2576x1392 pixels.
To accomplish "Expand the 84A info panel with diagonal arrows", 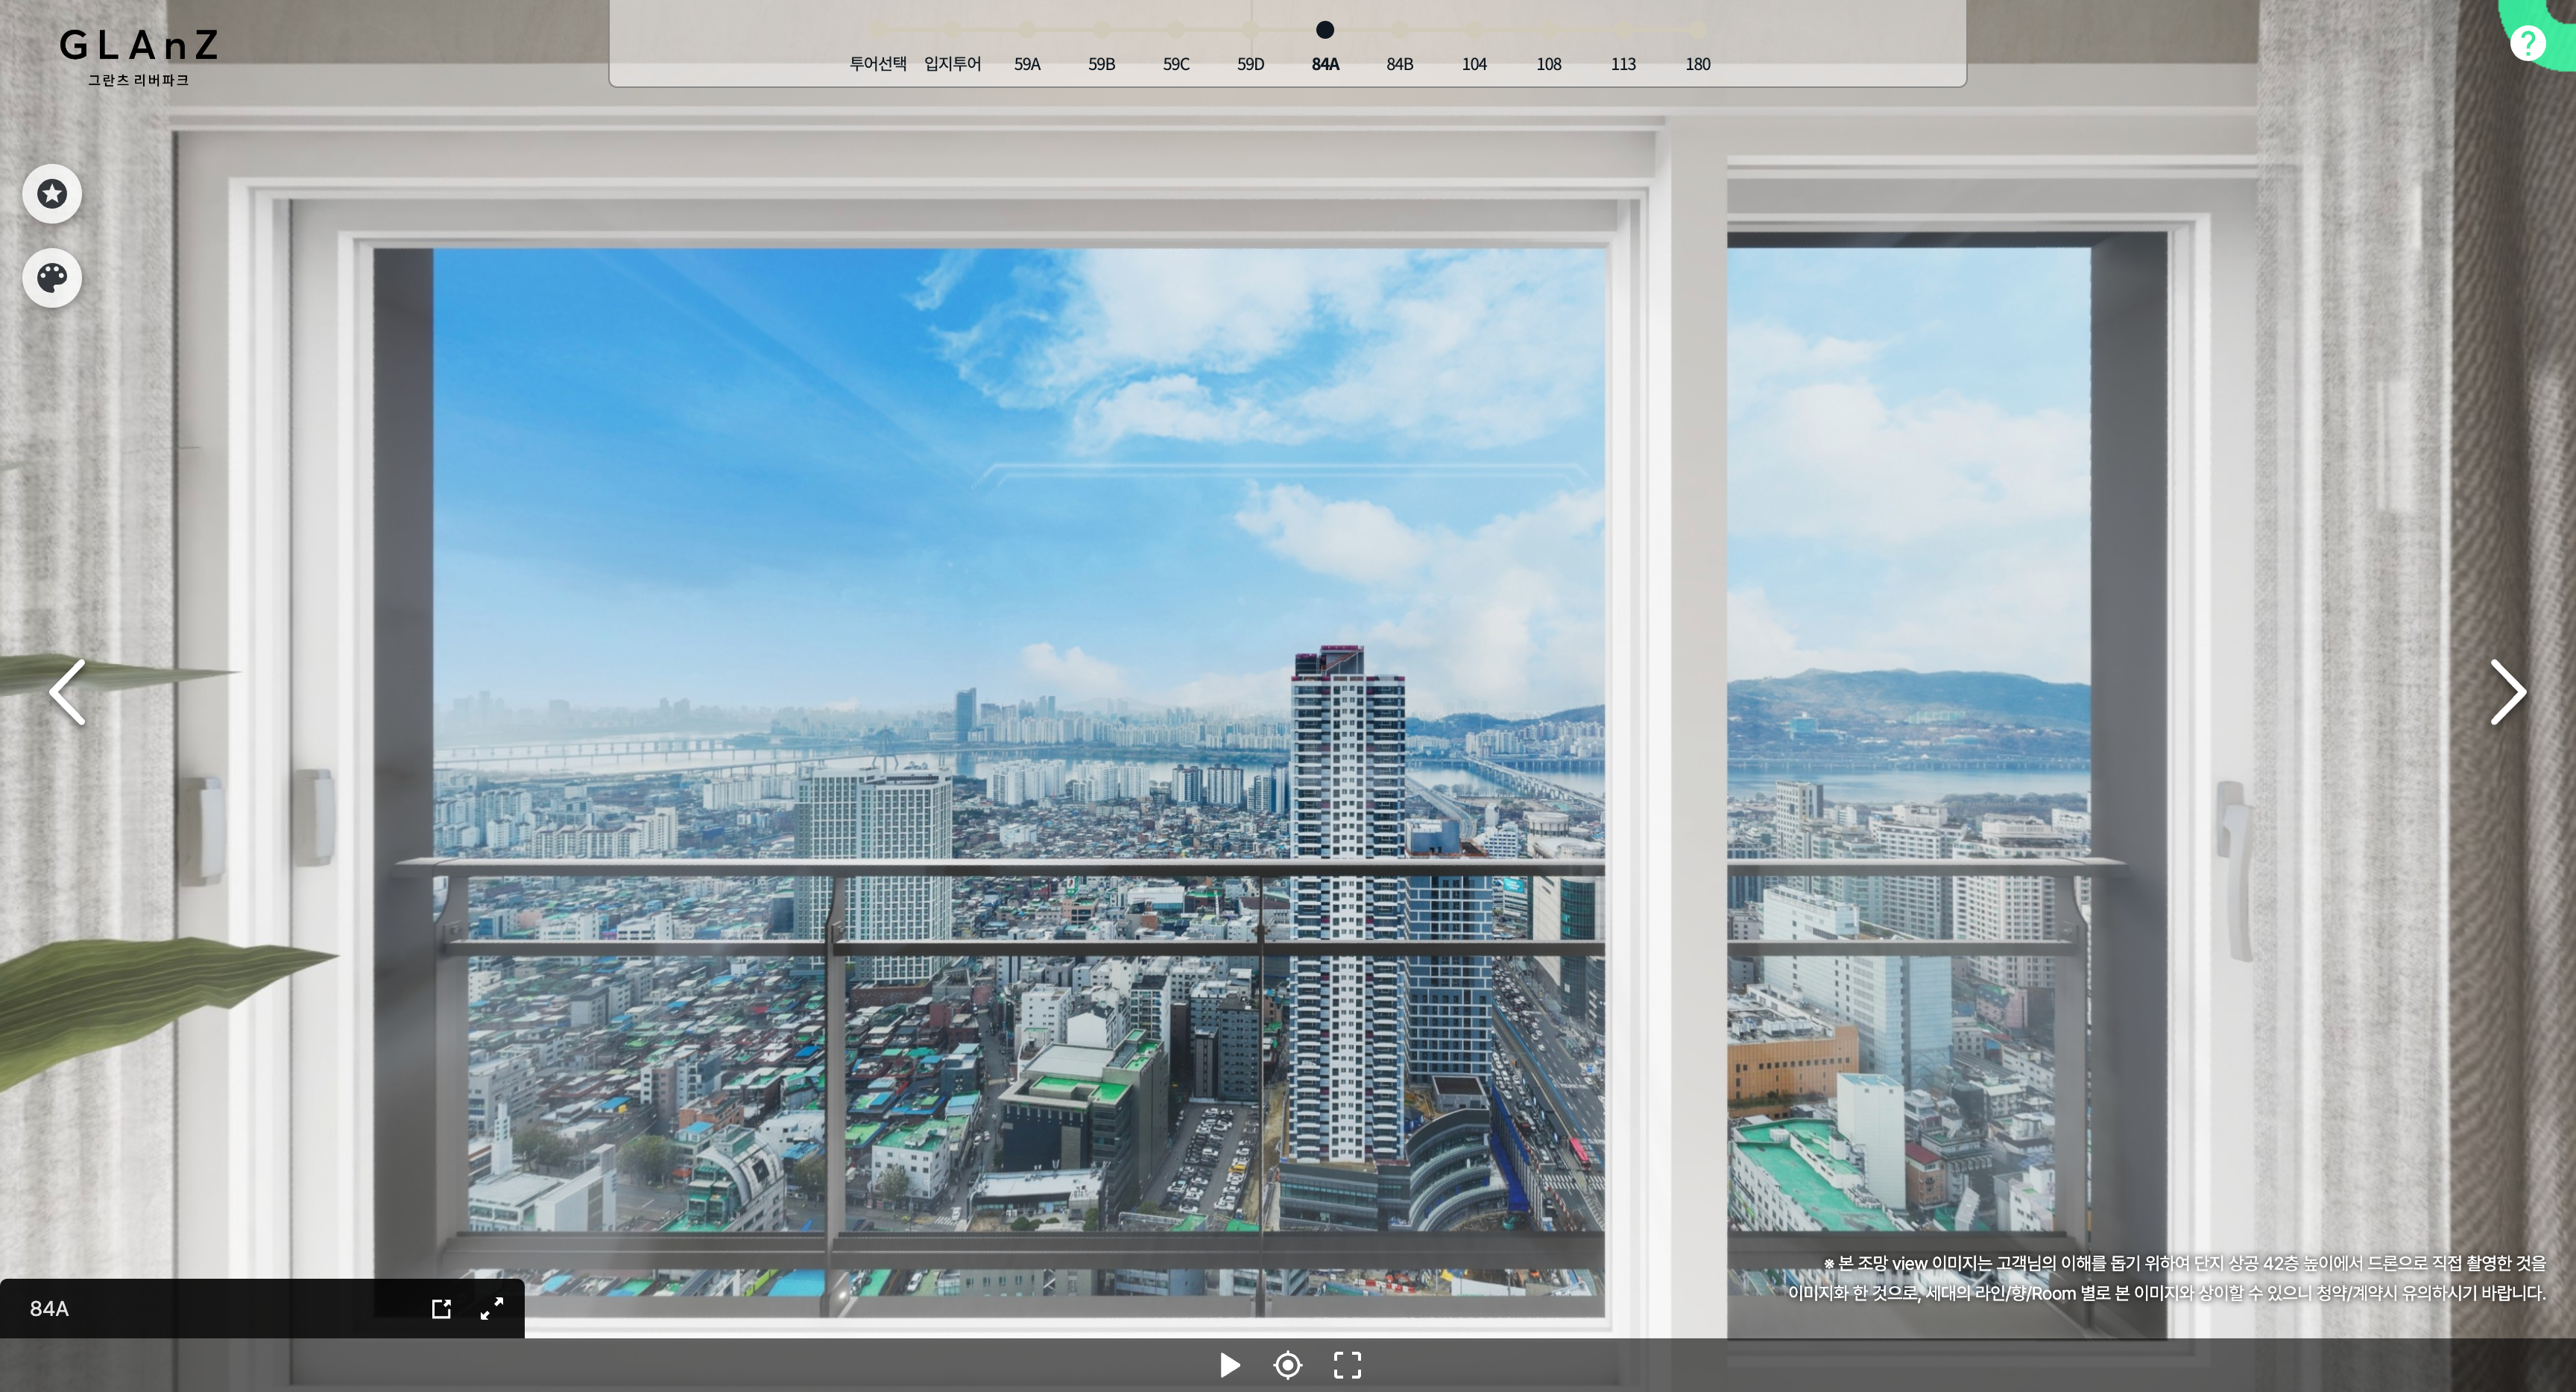I will (492, 1309).
